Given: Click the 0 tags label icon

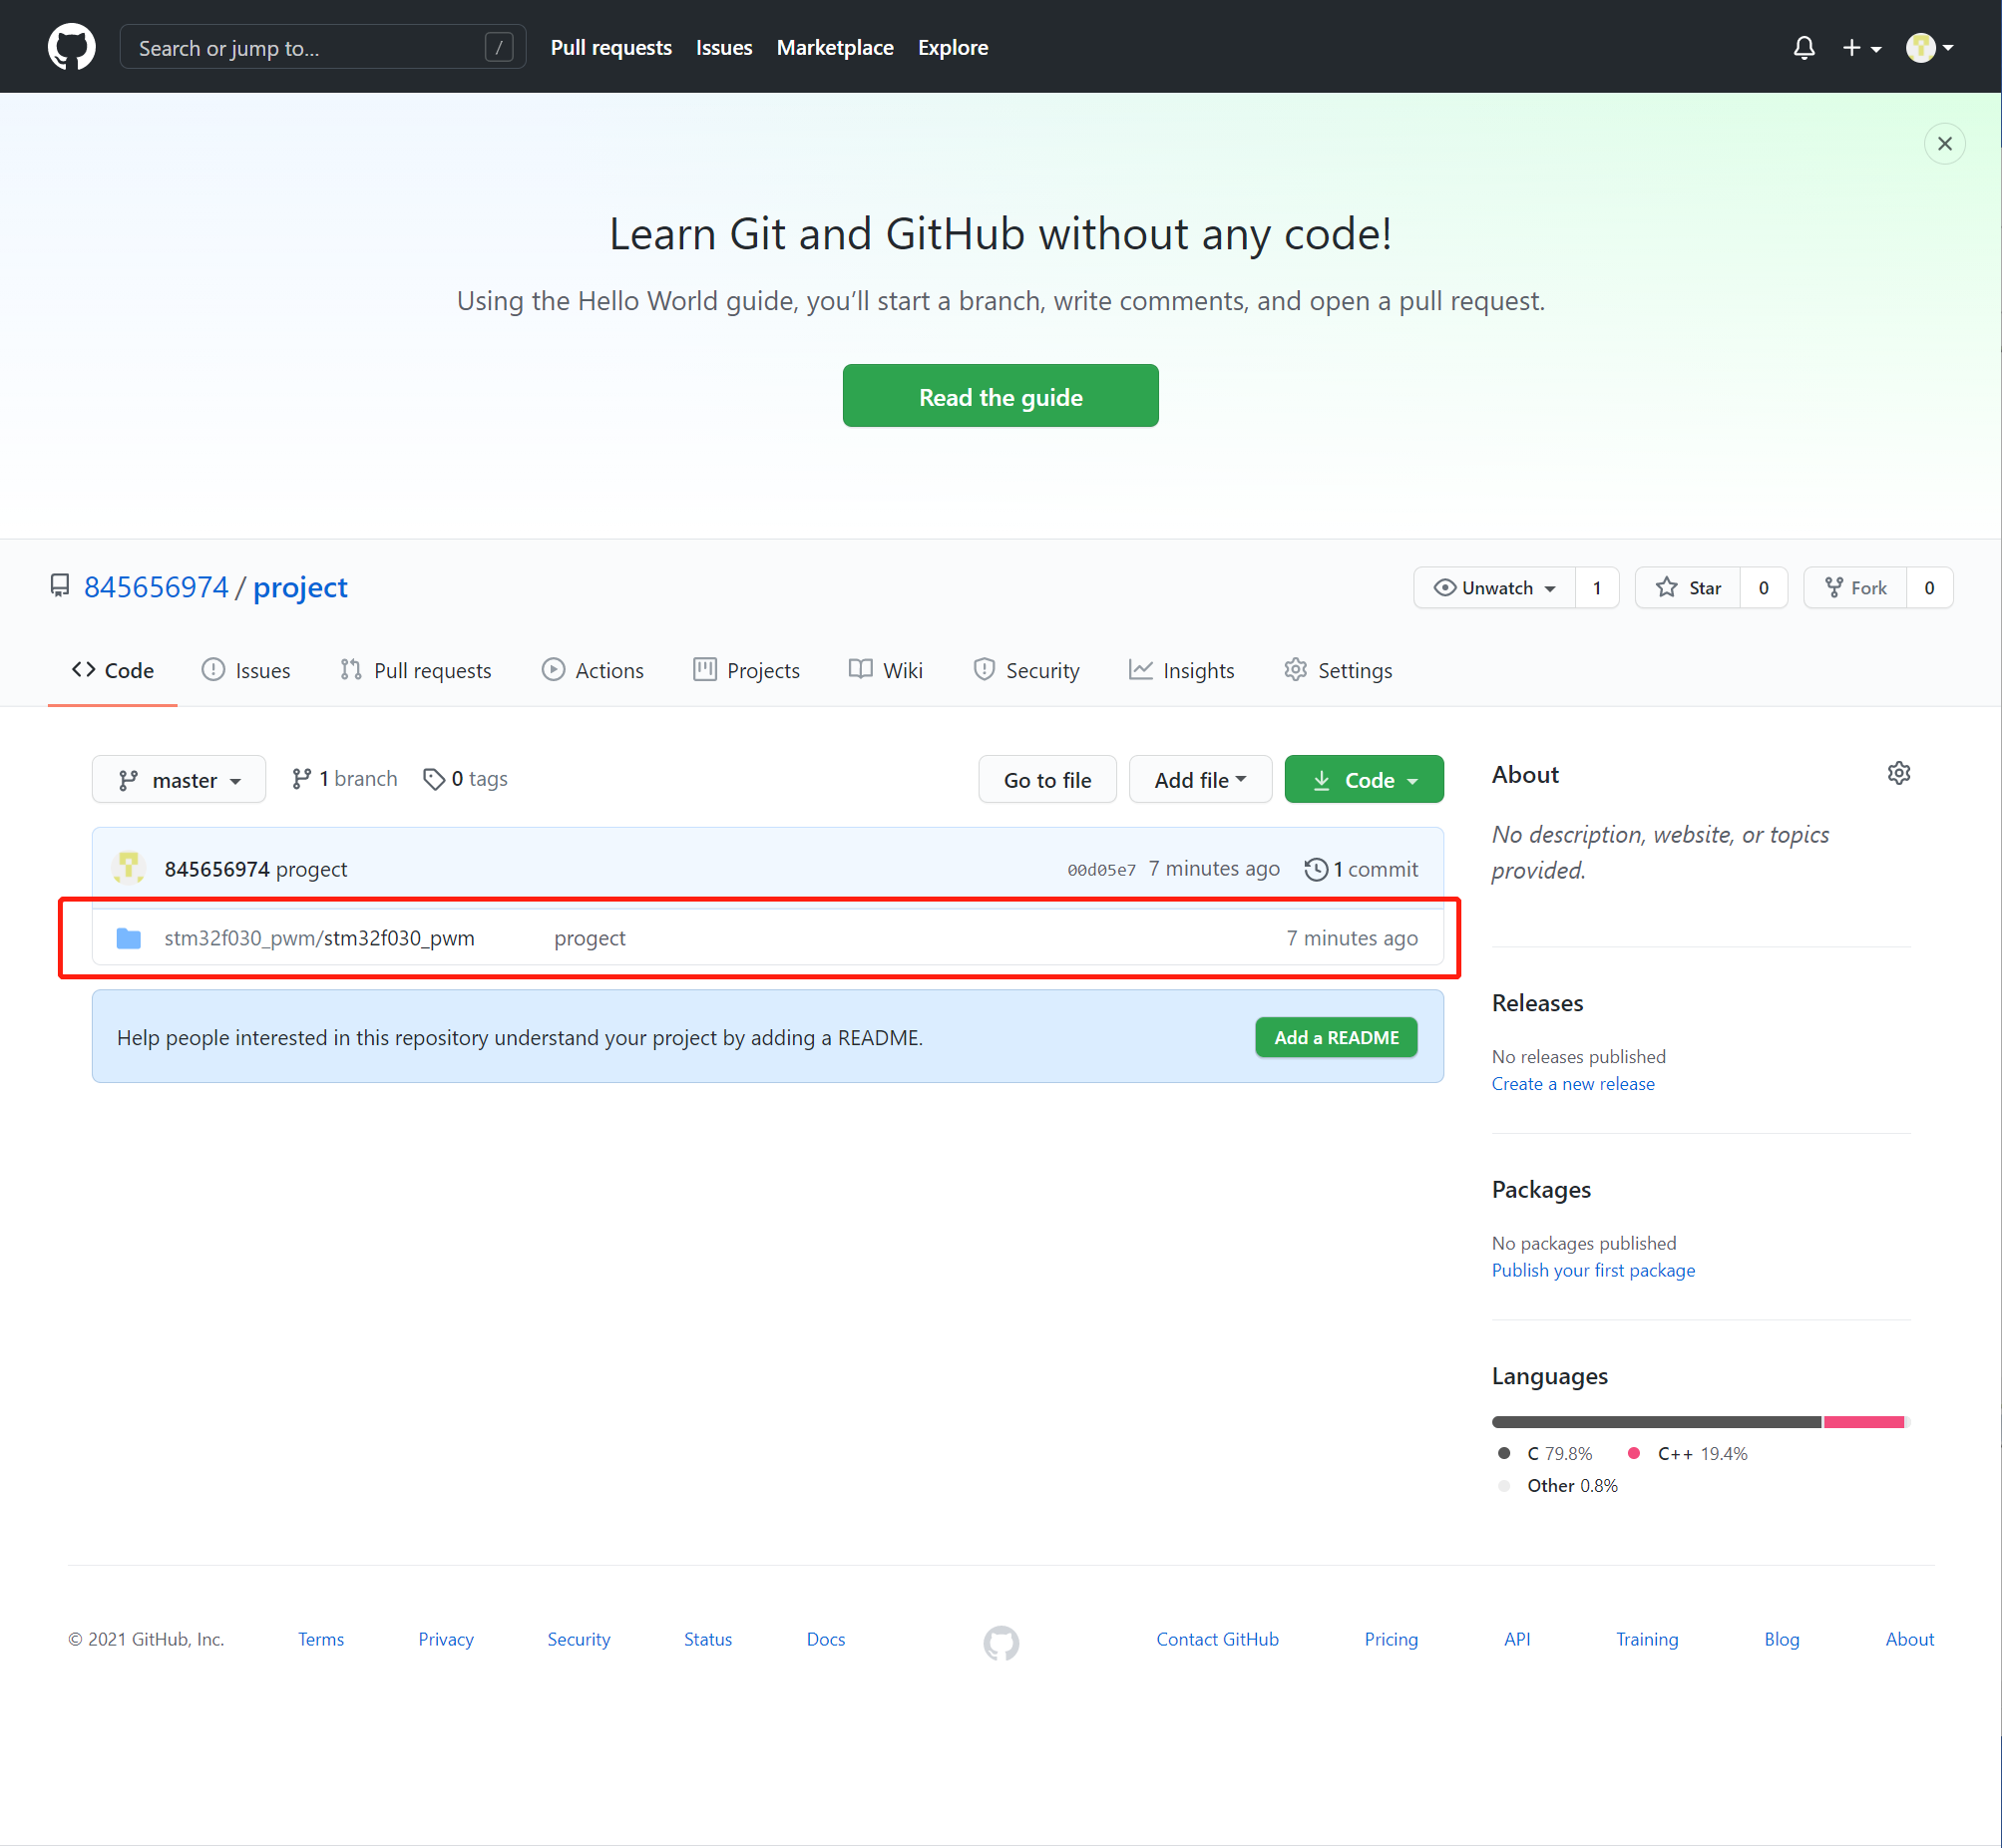Looking at the screenshot, I should click(433, 779).
